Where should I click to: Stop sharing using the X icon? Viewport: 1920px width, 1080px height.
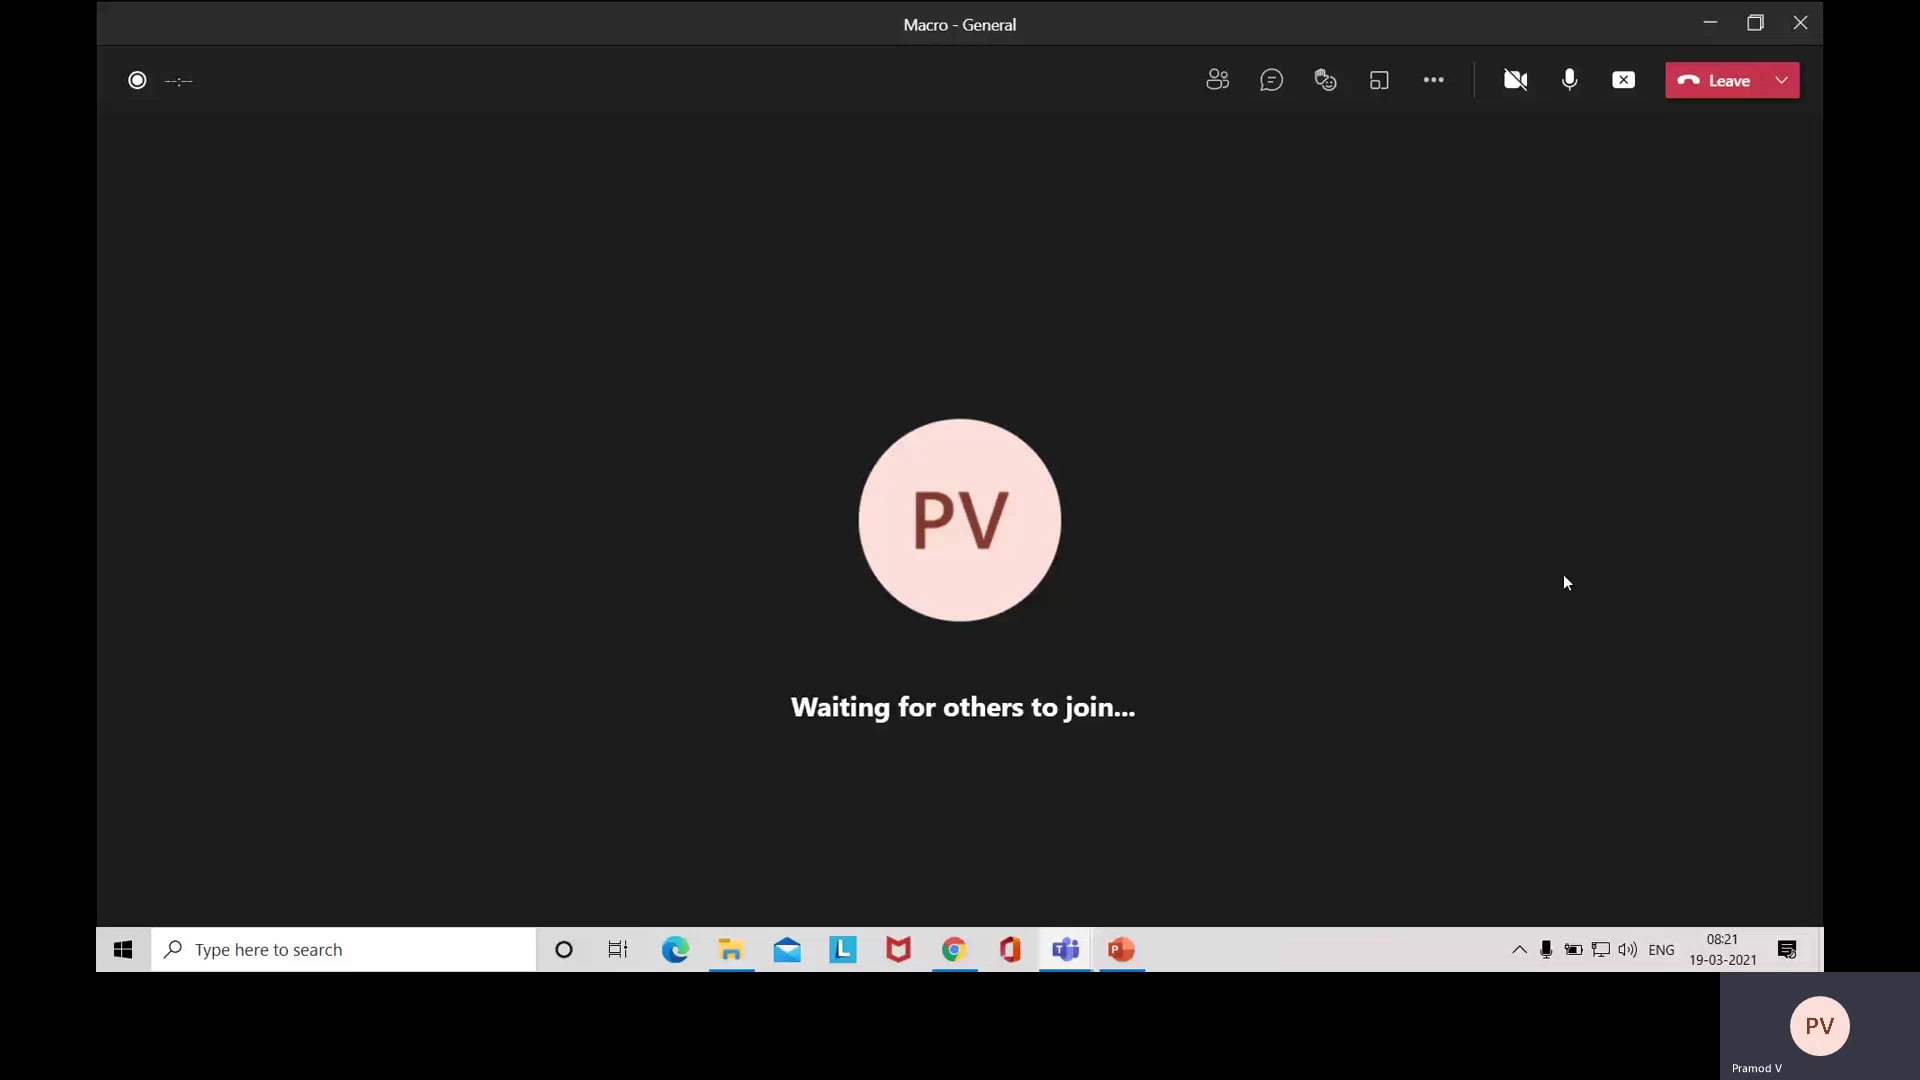click(1623, 80)
